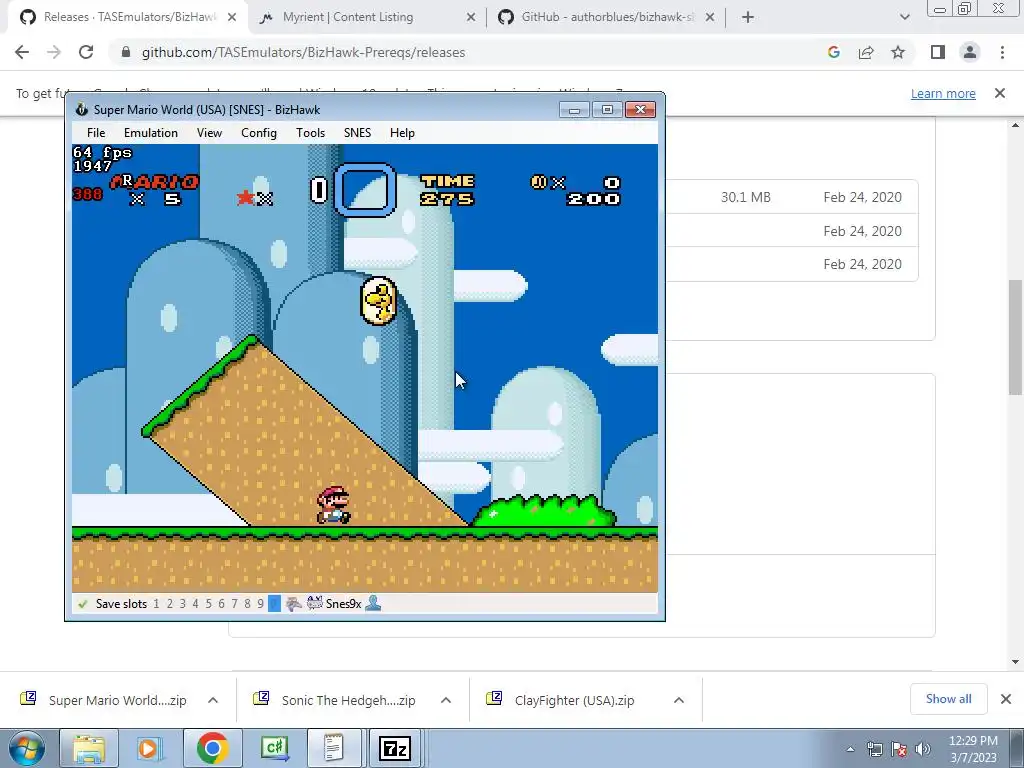The width and height of the screenshot is (1024, 768).
Task: Open the SNES menu
Action: [357, 133]
